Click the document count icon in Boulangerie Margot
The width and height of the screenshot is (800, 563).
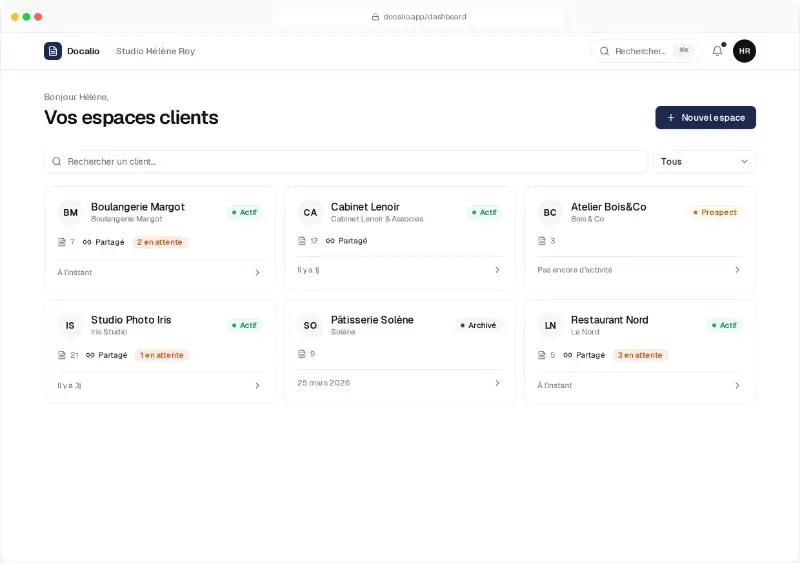62,242
